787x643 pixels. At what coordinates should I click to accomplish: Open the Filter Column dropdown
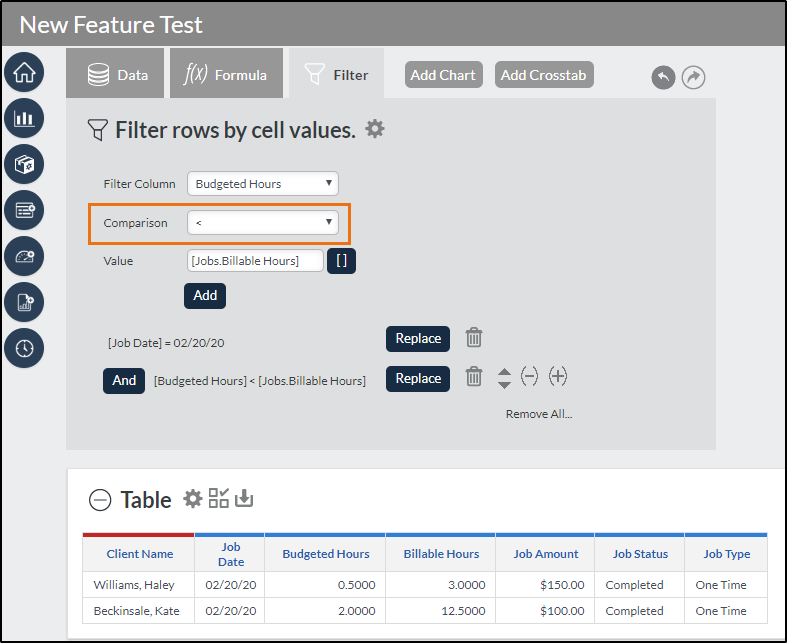(263, 184)
